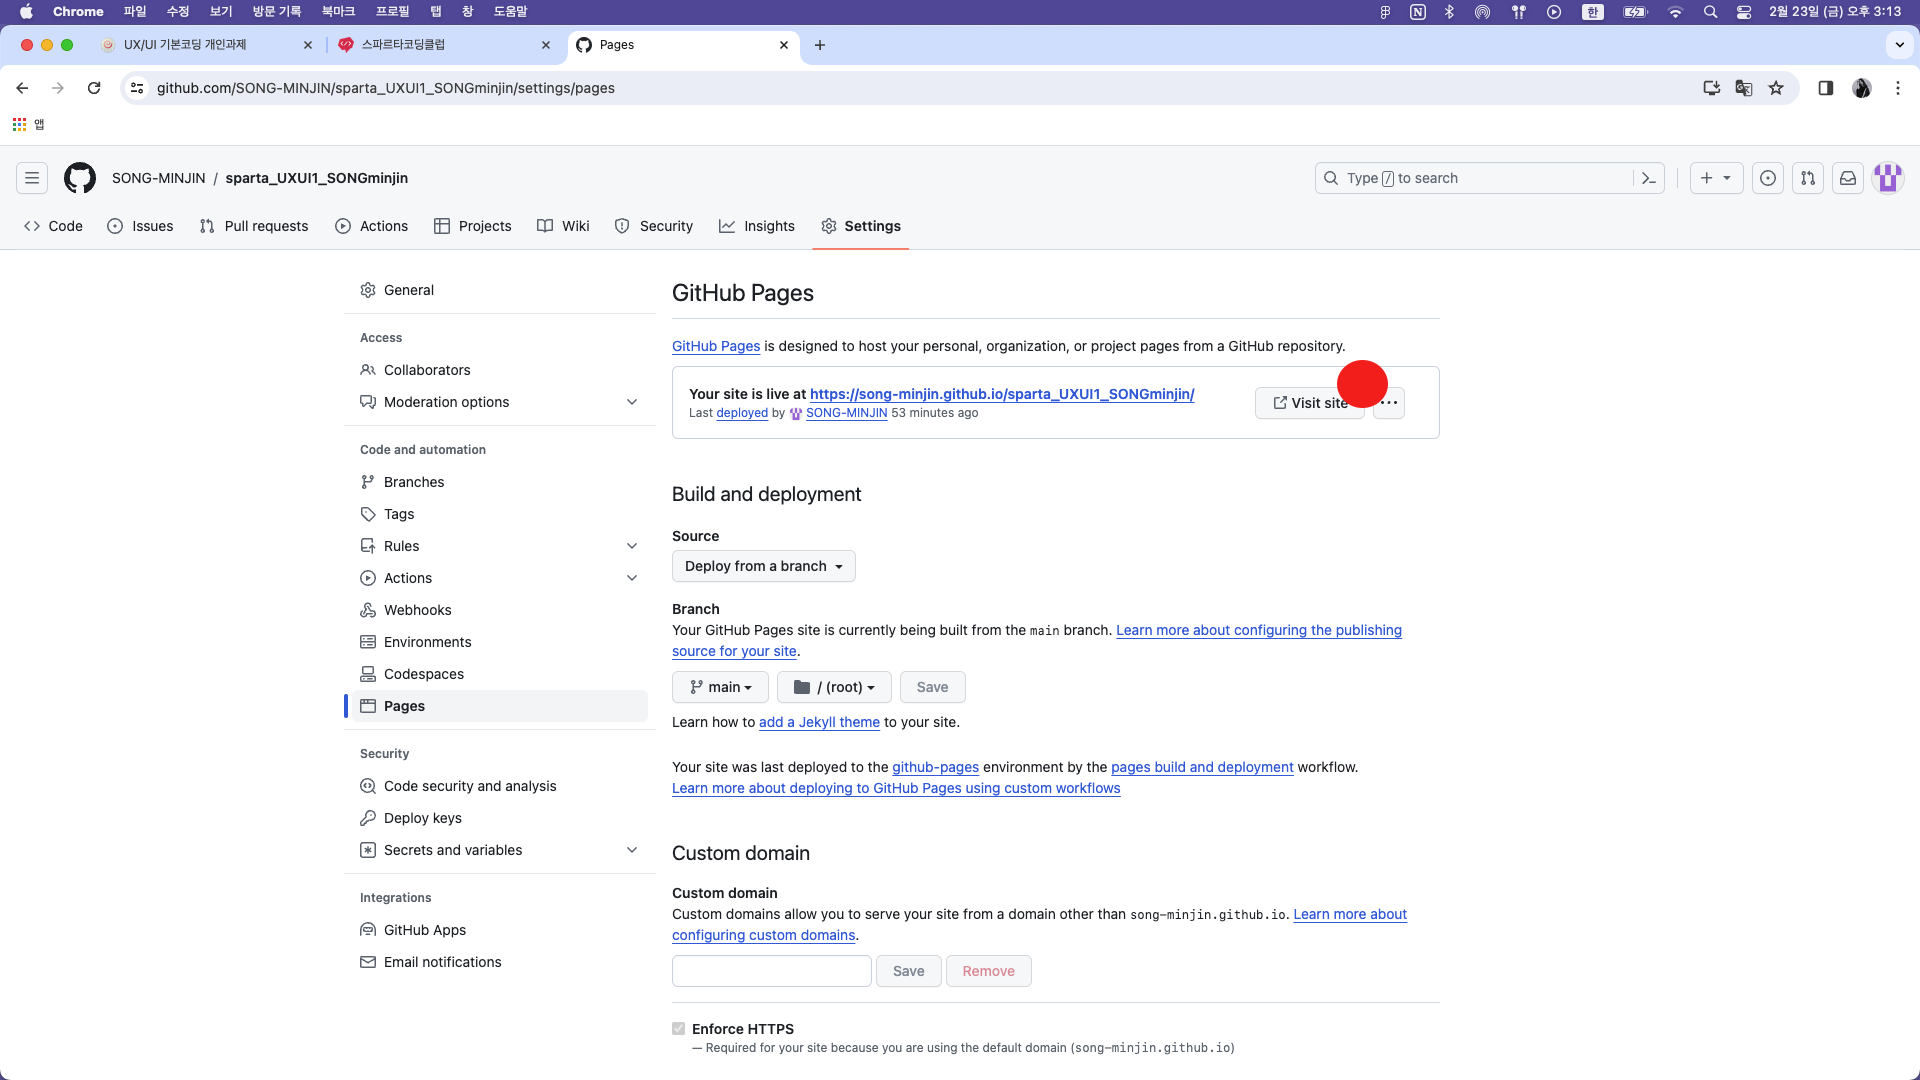Image resolution: width=1920 pixels, height=1080 pixels.
Task: Open the command palette icon
Action: pos(1649,178)
